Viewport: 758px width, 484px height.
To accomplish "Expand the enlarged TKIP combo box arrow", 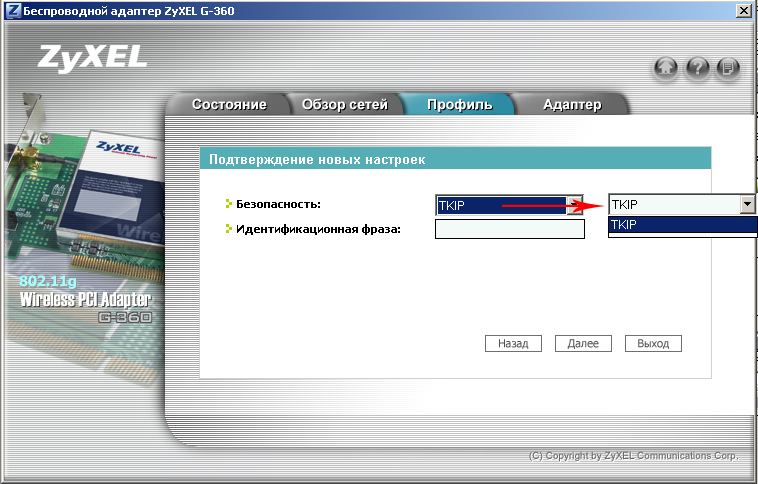I will tap(747, 204).
